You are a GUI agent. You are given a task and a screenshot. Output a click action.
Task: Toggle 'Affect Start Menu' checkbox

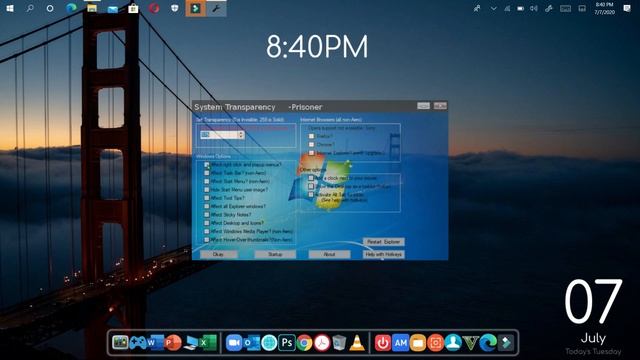pyautogui.click(x=207, y=181)
